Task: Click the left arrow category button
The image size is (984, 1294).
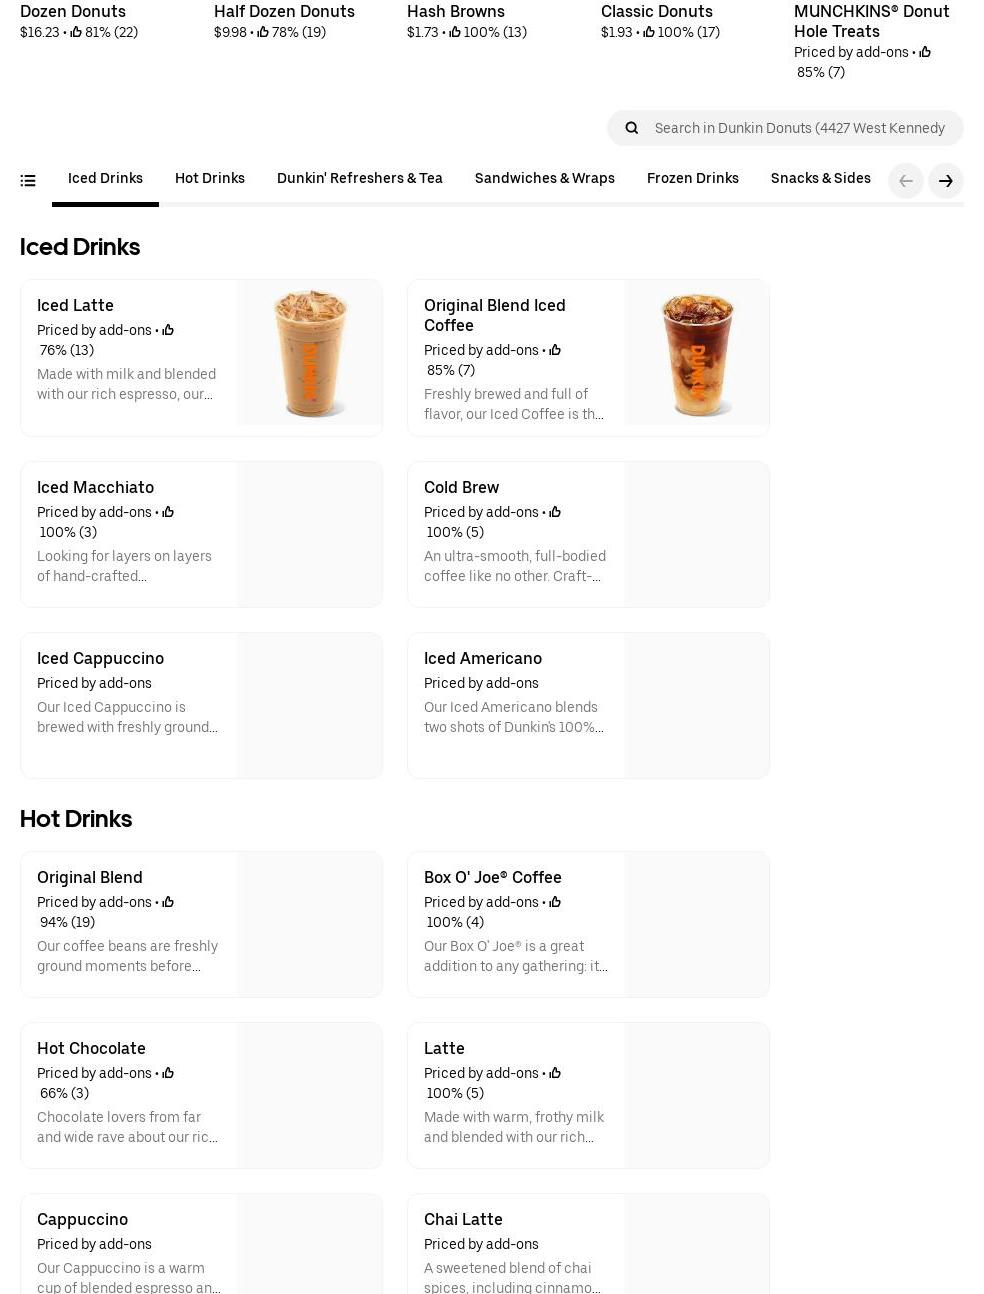Action: click(905, 181)
